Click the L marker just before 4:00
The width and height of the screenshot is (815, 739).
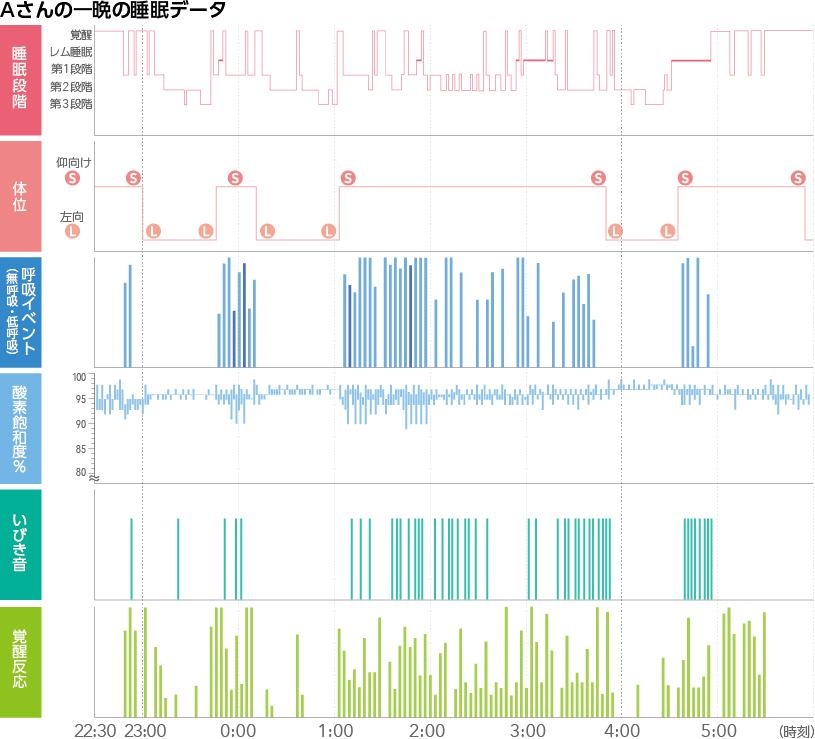coord(615,231)
